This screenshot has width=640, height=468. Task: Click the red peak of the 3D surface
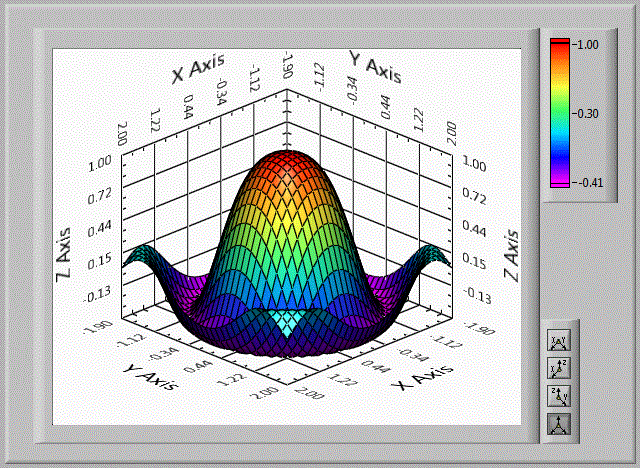click(x=287, y=167)
